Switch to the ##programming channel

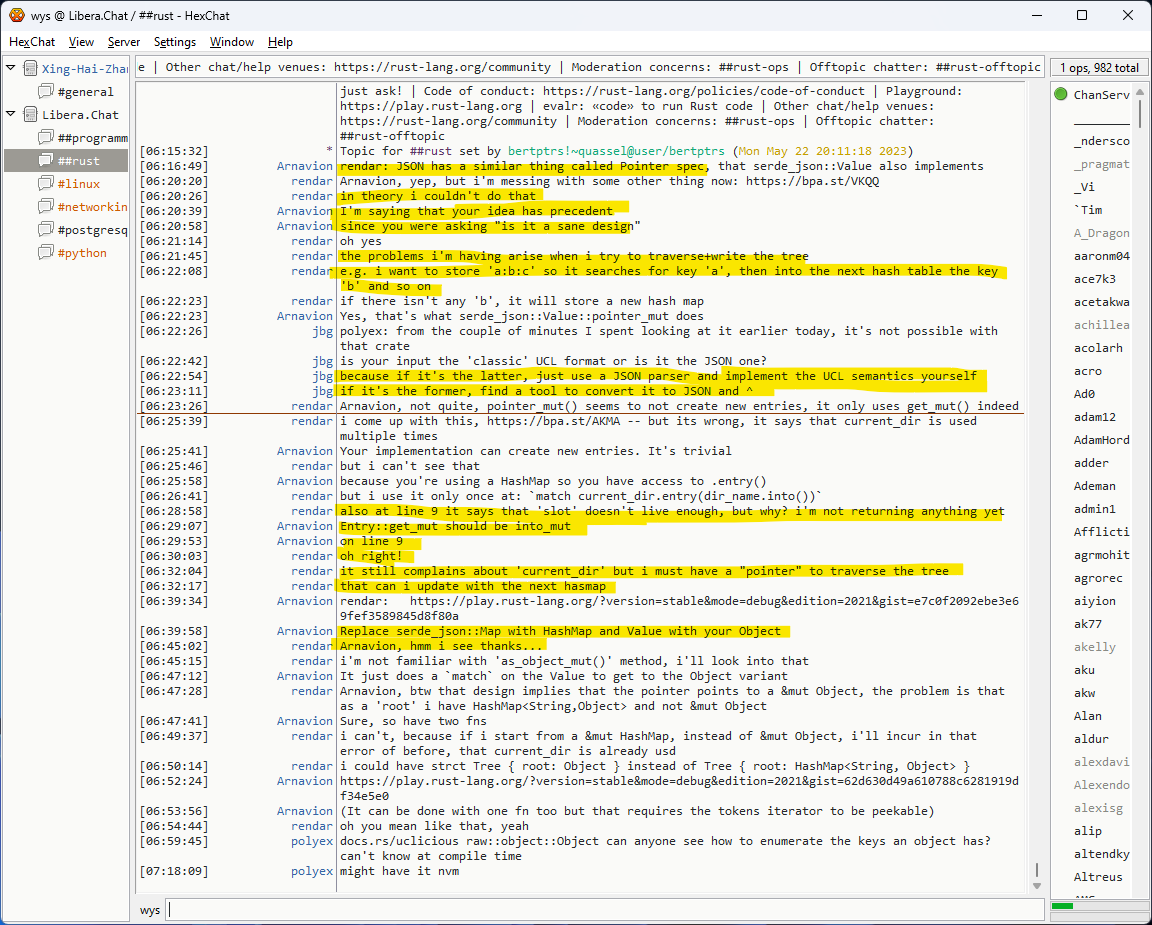(x=92, y=138)
